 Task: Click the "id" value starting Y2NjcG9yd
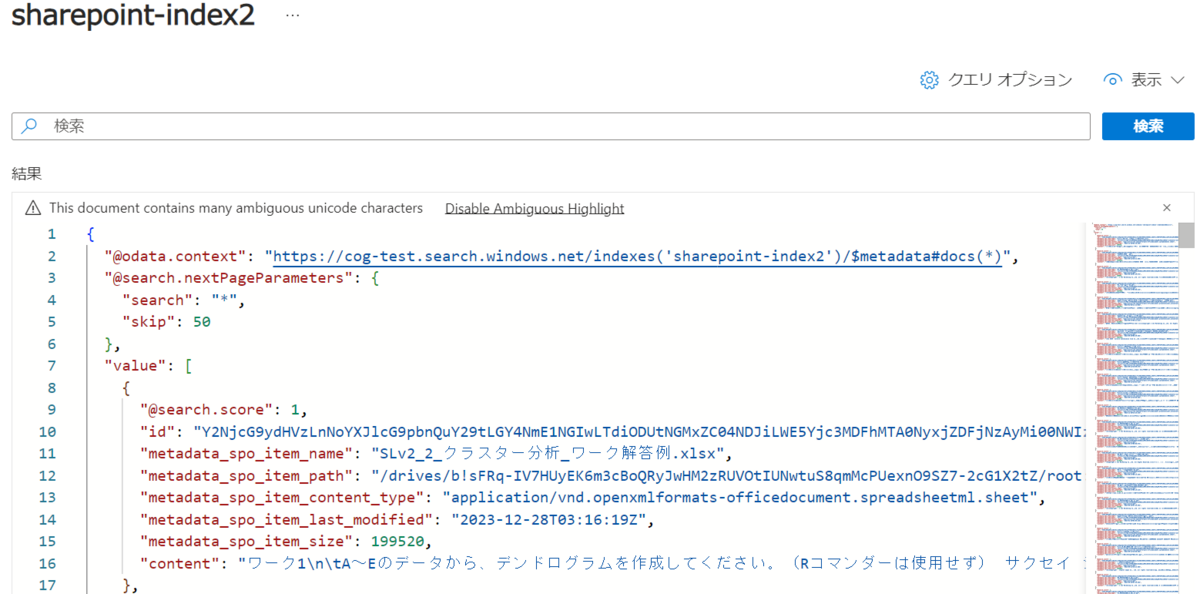[638, 432]
